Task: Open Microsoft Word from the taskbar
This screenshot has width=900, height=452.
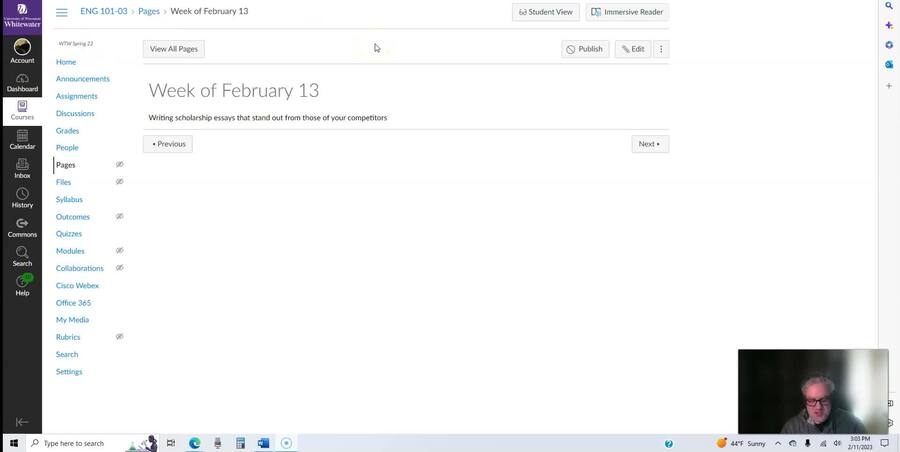Action: coord(263,443)
